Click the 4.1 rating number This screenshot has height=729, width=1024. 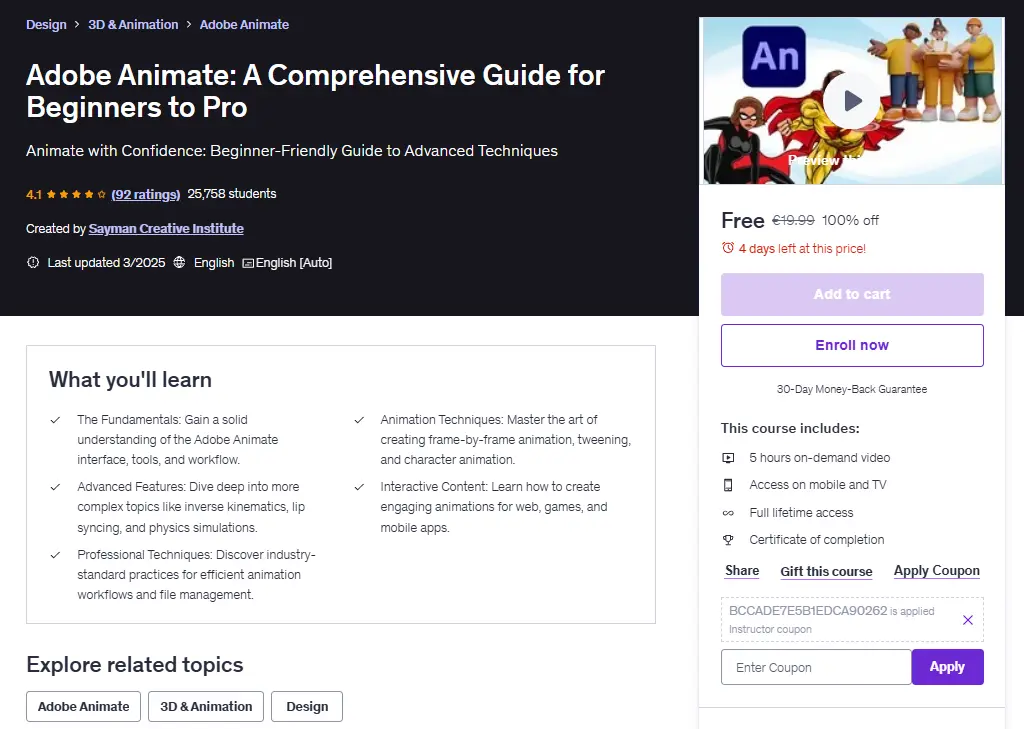point(34,195)
